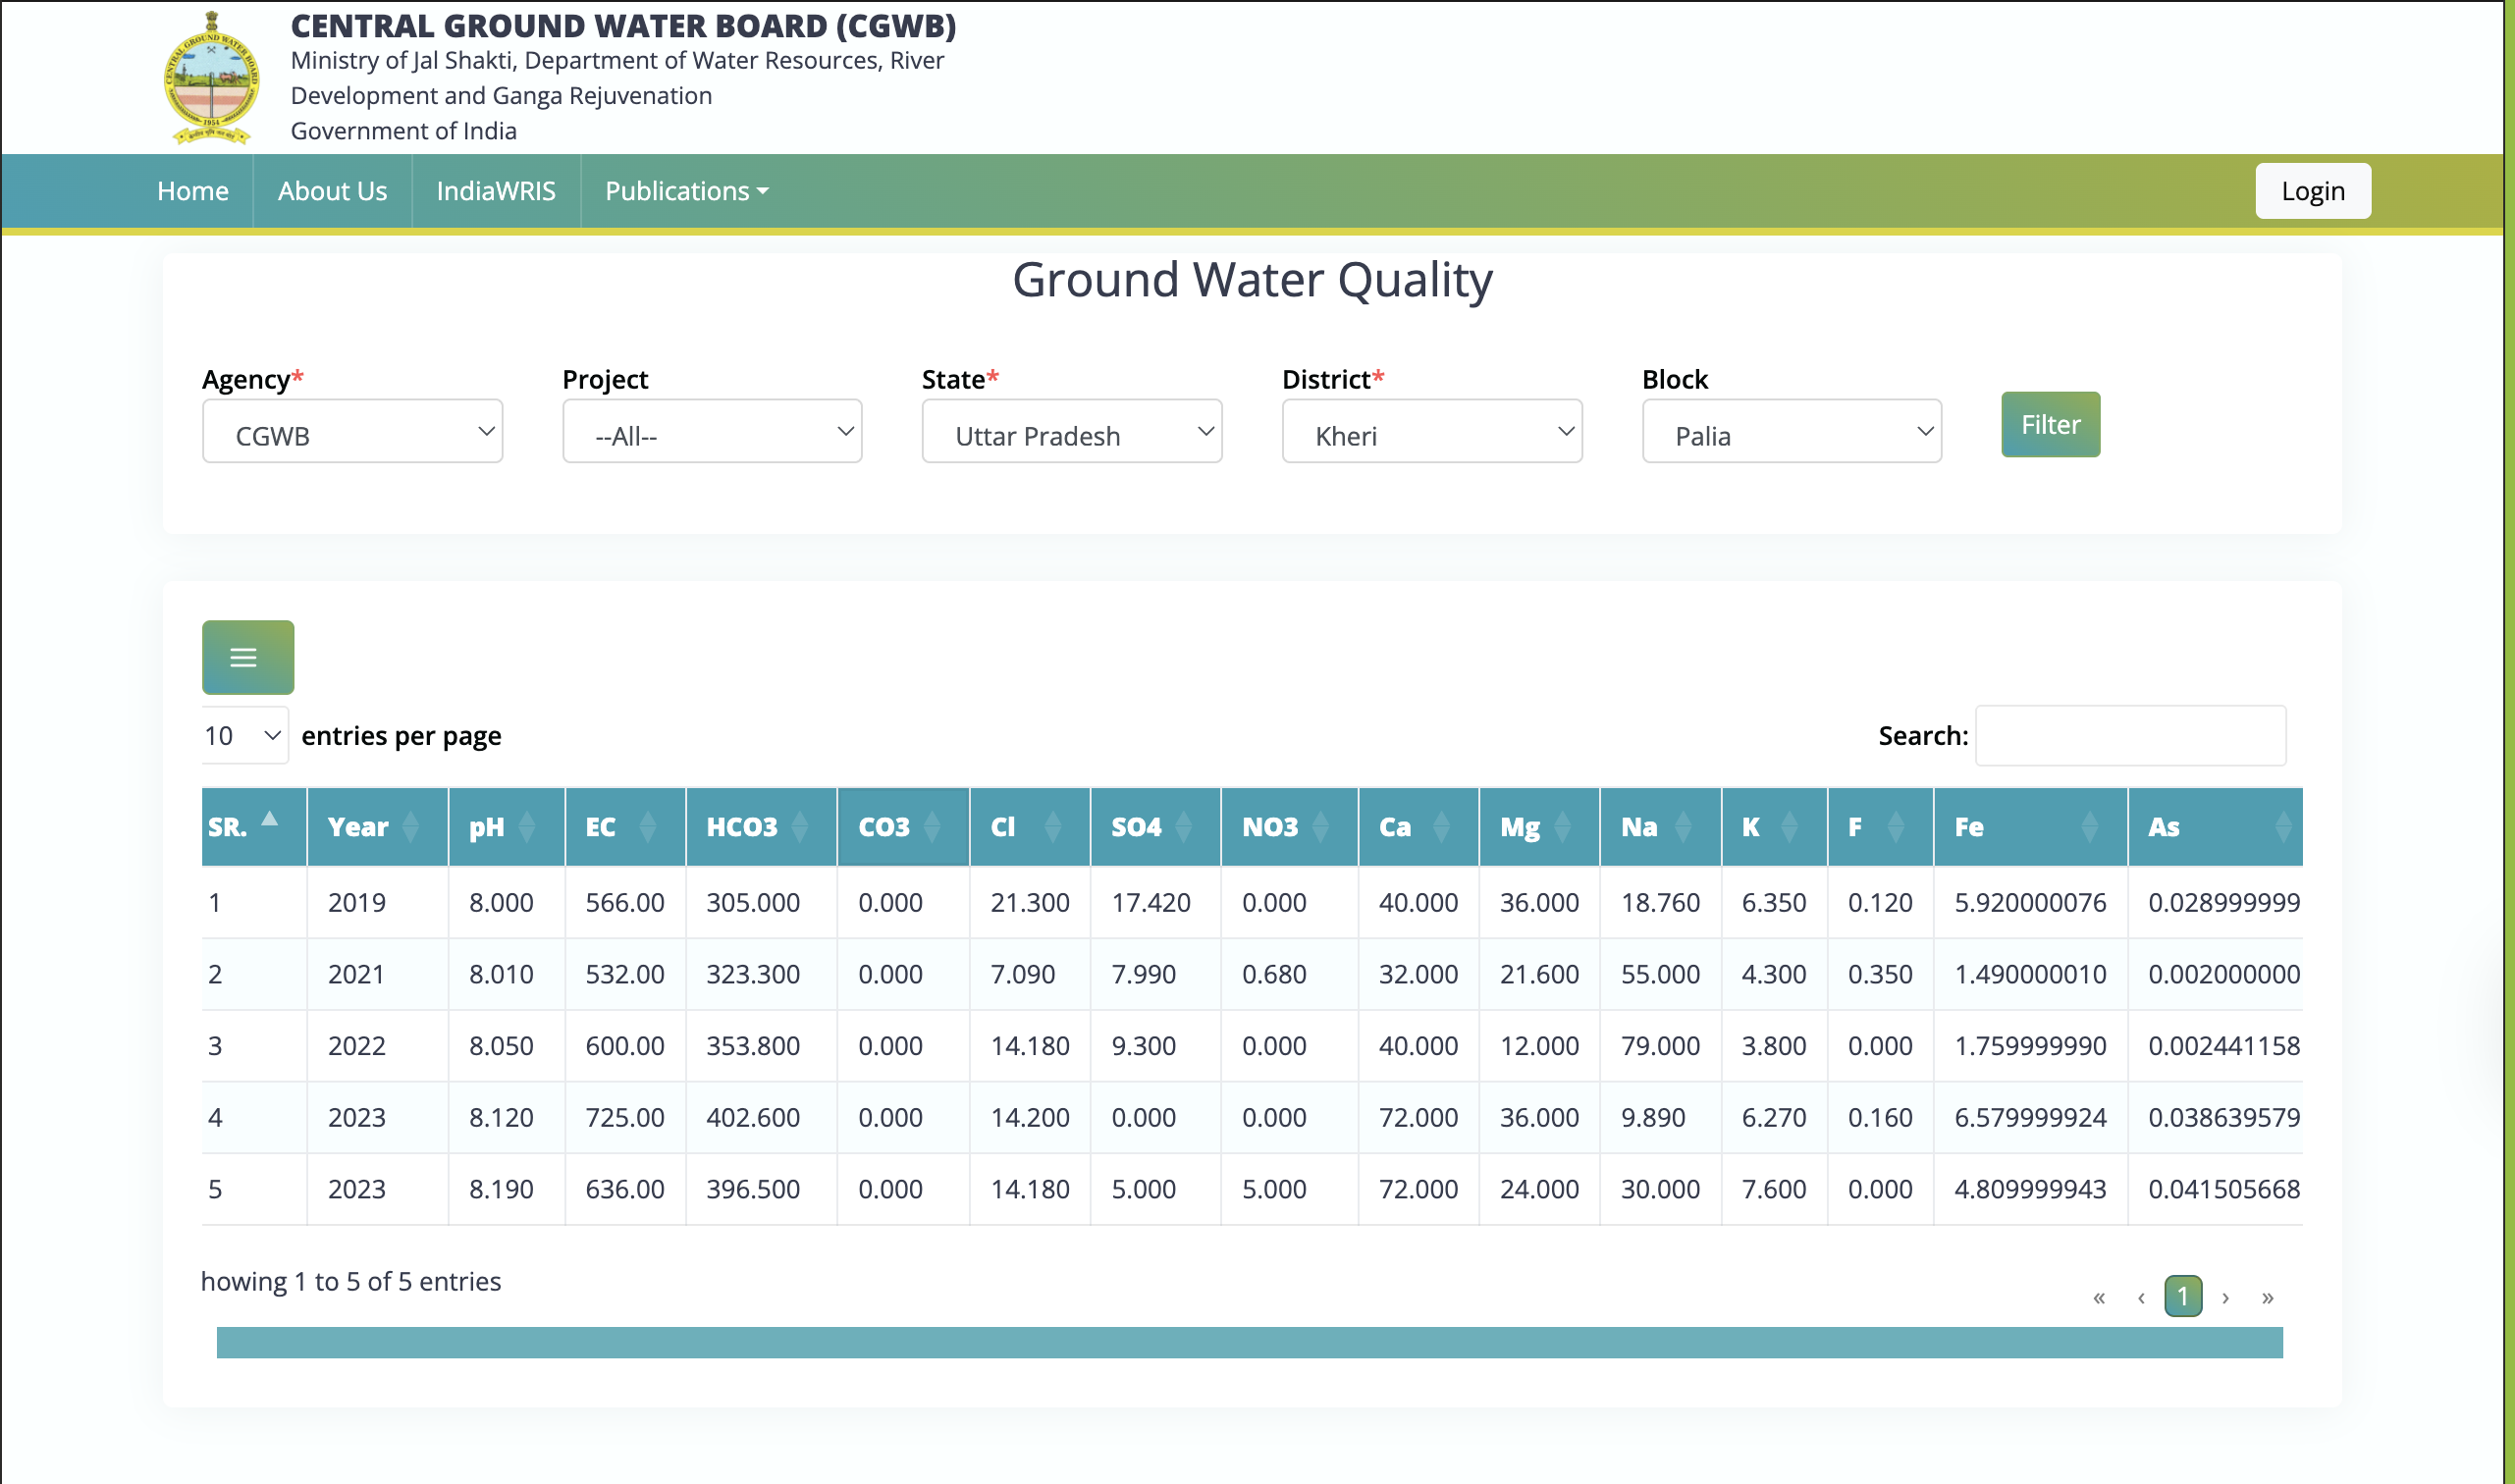The height and width of the screenshot is (1484, 2515).
Task: Click As value 0.041505668
Action: (2224, 1189)
